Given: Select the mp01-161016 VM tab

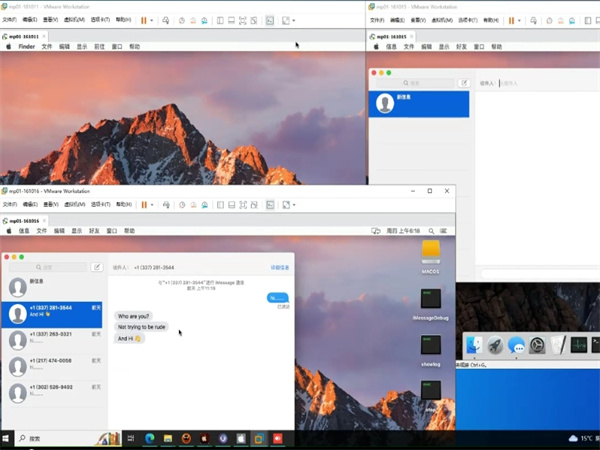Looking at the screenshot, I should click(x=24, y=219).
